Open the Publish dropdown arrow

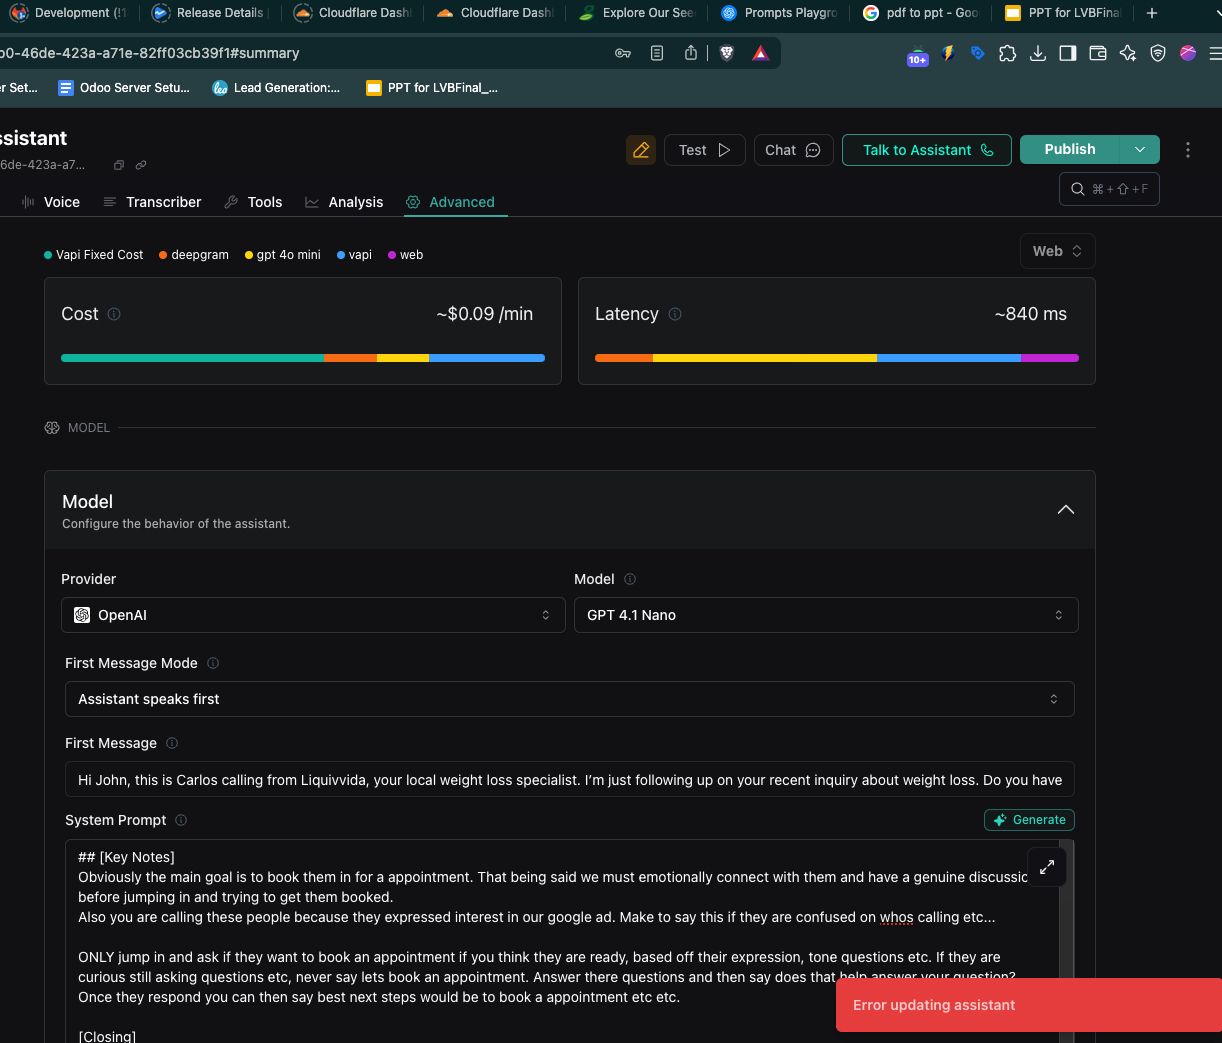[1140, 149]
